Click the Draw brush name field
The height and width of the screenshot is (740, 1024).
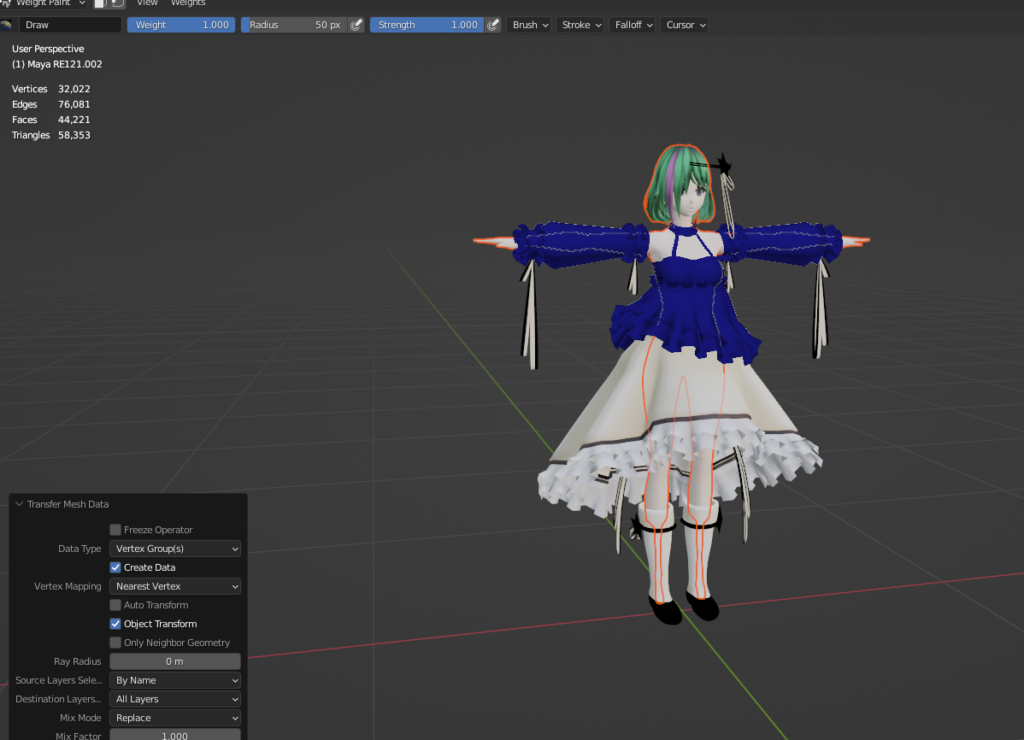point(70,25)
